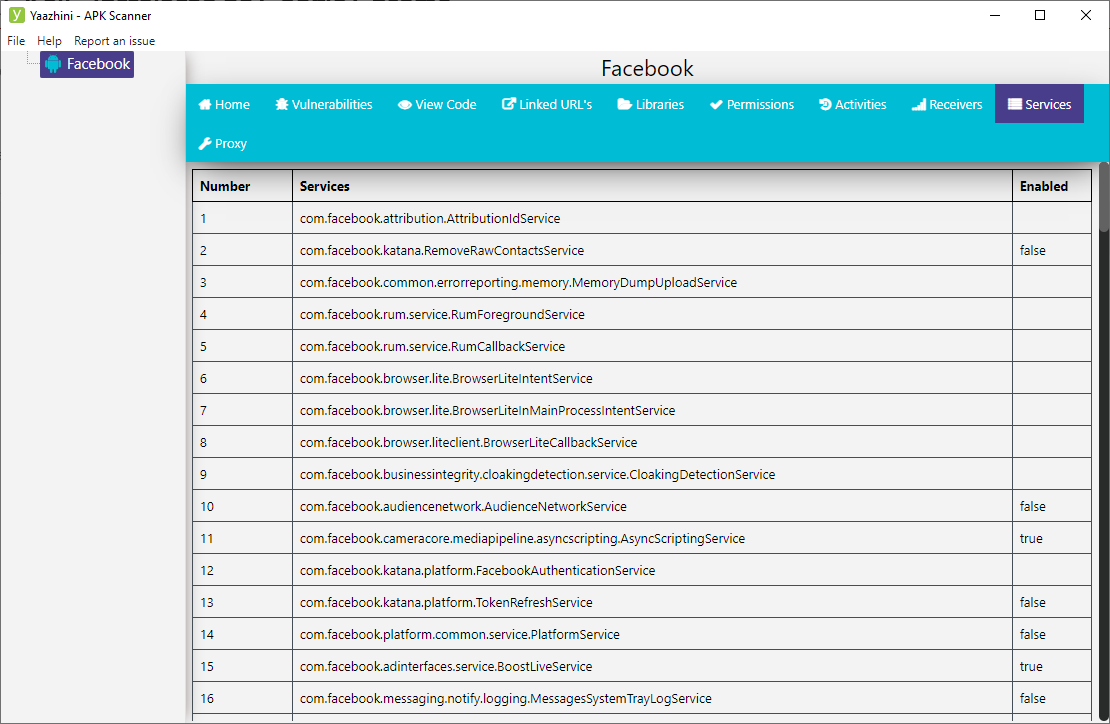This screenshot has width=1110, height=724.
Task: Select the AttributionIdService row text
Action: 430,219
